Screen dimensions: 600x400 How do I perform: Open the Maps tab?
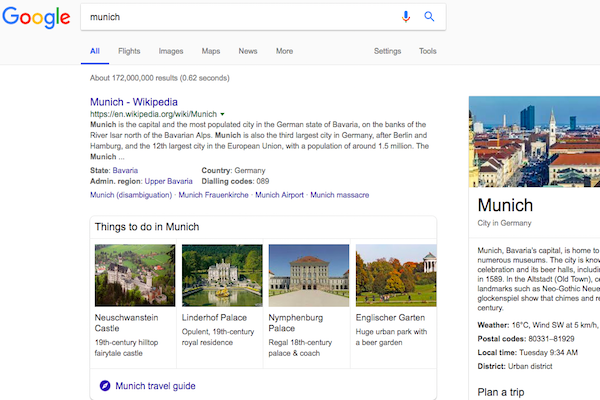pos(211,51)
